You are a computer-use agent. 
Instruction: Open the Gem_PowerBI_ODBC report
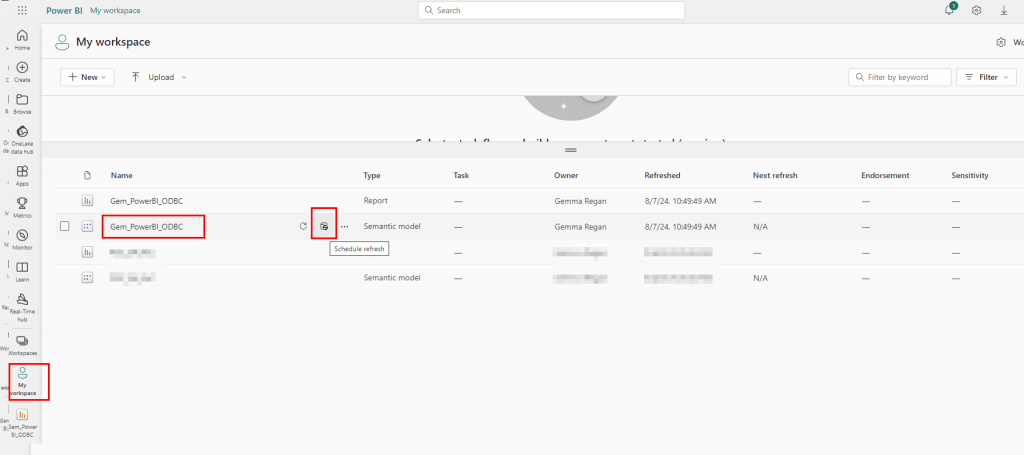pyautogui.click(x=146, y=201)
